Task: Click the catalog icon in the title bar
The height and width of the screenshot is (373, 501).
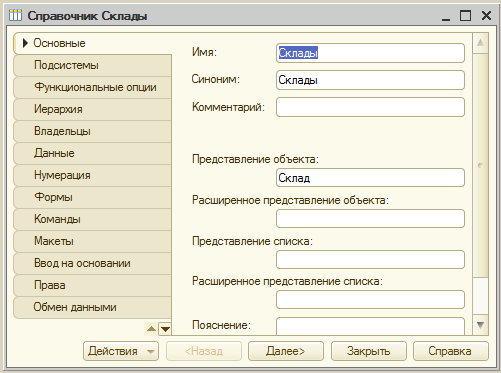Action: click(15, 15)
